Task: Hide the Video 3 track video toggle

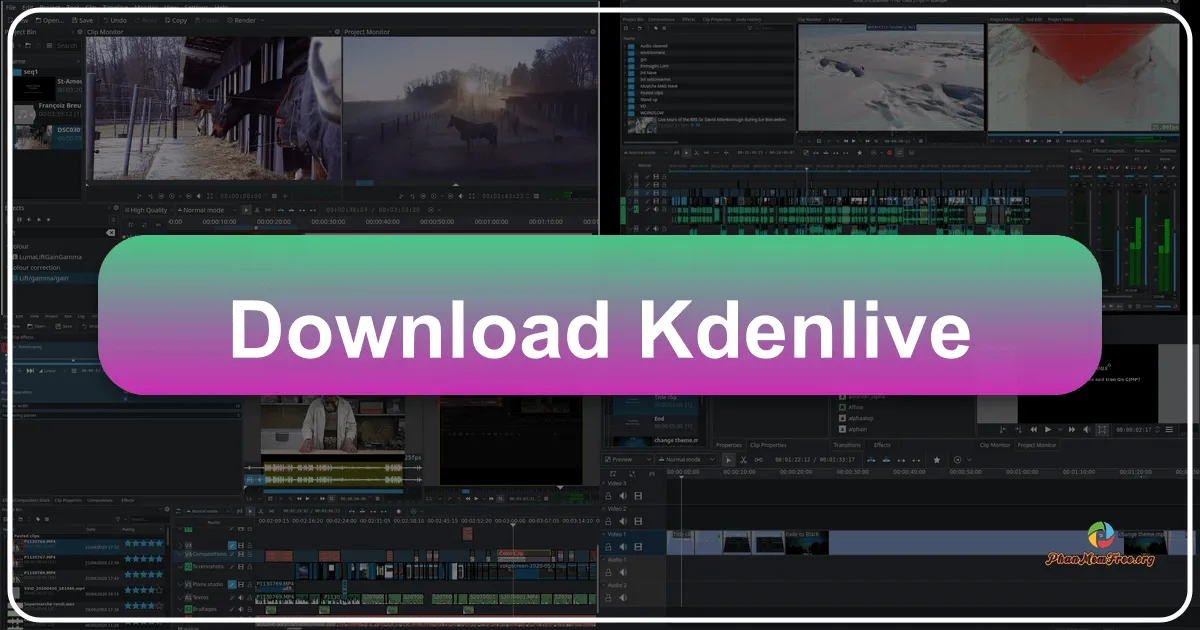Action: [x=638, y=496]
